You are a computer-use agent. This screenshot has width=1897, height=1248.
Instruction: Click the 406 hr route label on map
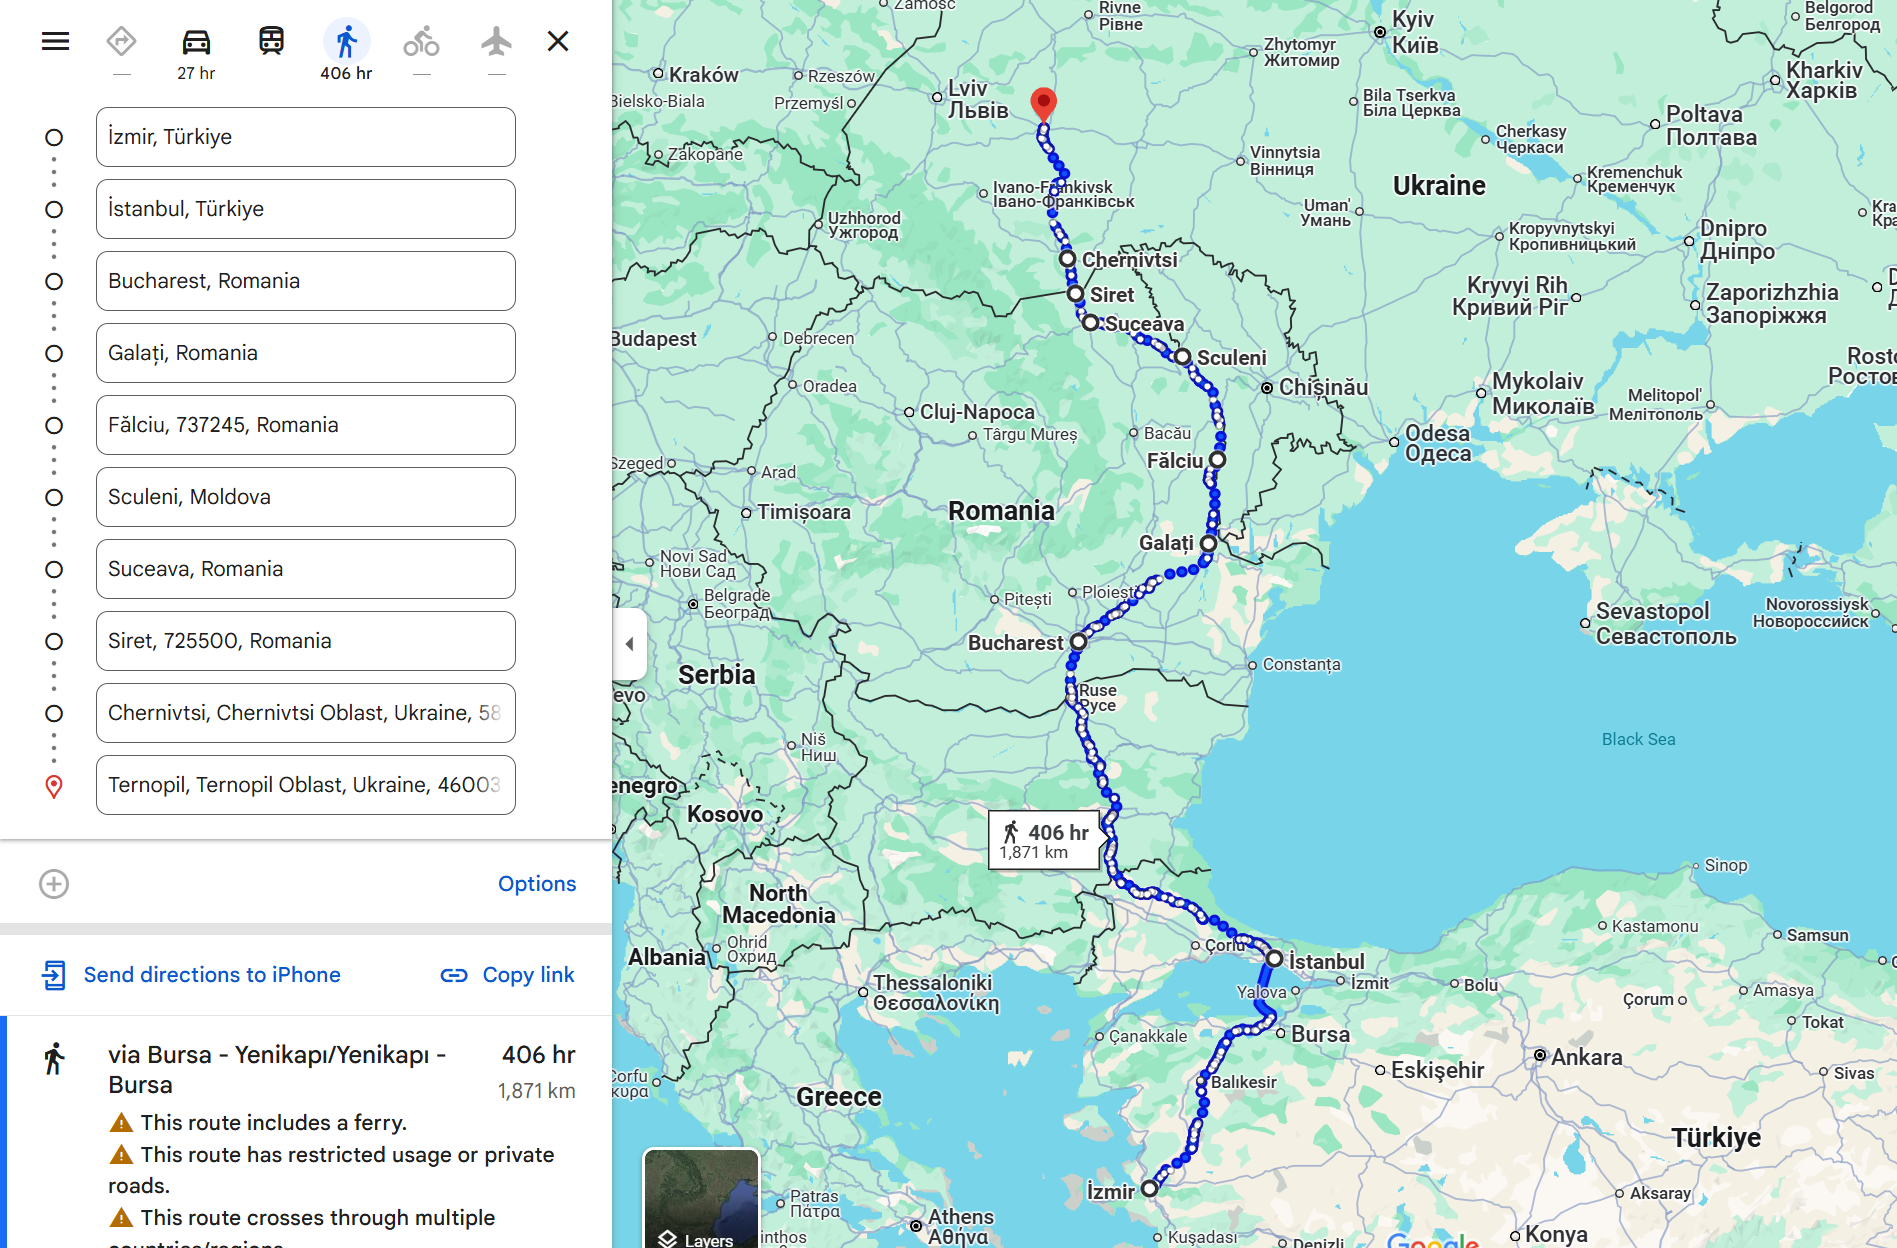click(x=1044, y=840)
